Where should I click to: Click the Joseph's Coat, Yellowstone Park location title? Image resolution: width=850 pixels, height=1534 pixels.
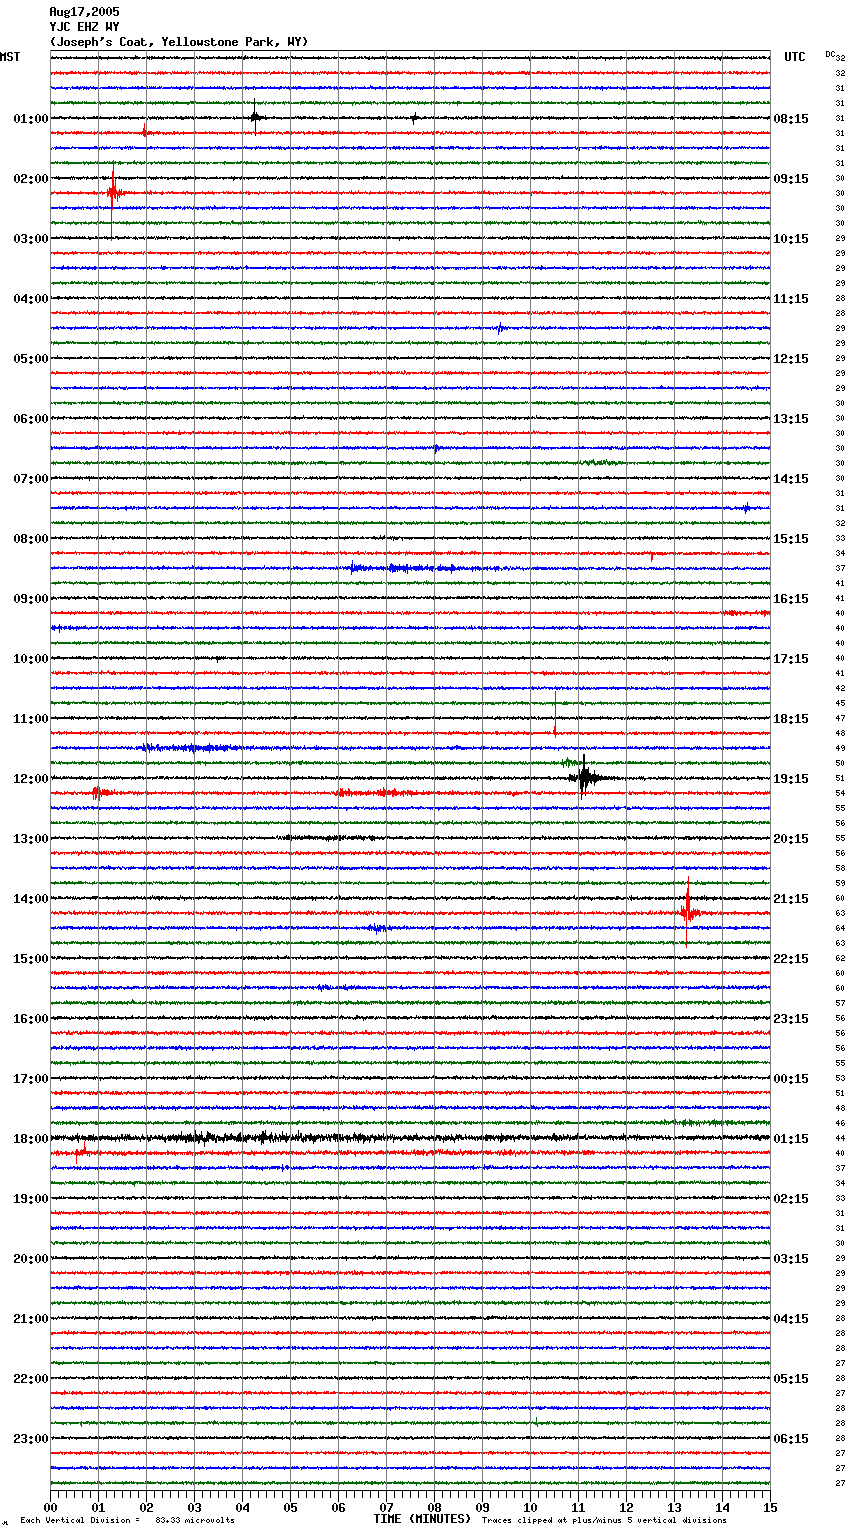pyautogui.click(x=179, y=42)
